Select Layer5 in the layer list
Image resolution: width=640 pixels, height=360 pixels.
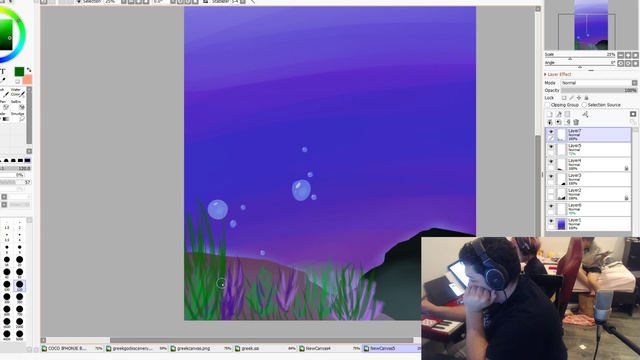pos(589,149)
